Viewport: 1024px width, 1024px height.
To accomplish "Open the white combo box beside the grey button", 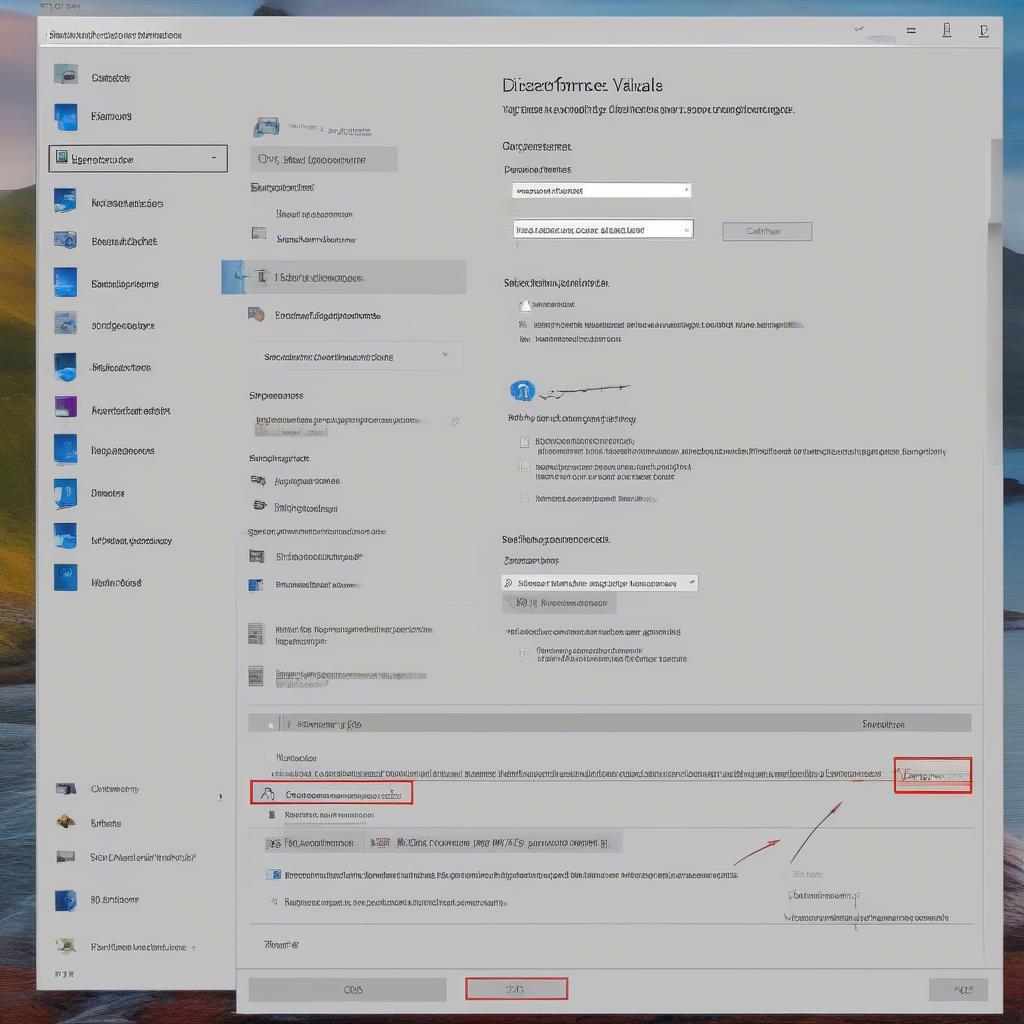I will [603, 229].
